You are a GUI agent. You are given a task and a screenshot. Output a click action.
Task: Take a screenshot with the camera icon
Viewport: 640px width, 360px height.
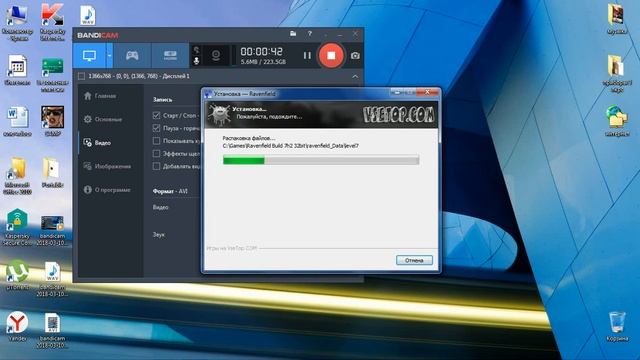coord(355,56)
